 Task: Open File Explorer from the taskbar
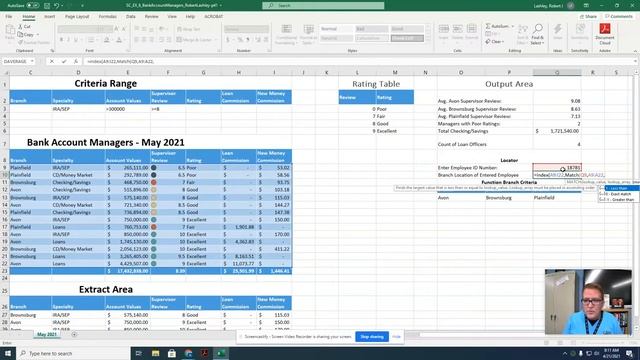tap(156, 353)
